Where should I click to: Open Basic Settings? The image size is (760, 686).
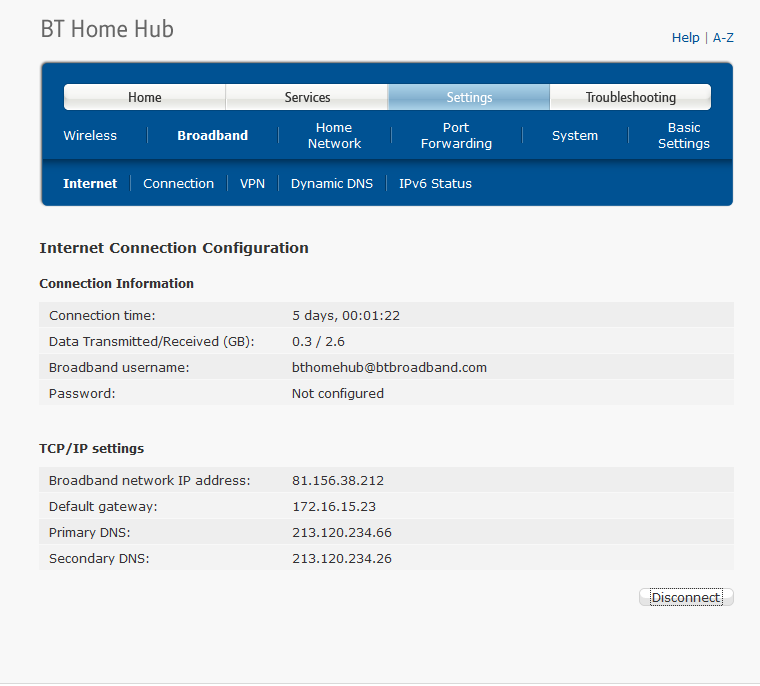pyautogui.click(x=683, y=135)
